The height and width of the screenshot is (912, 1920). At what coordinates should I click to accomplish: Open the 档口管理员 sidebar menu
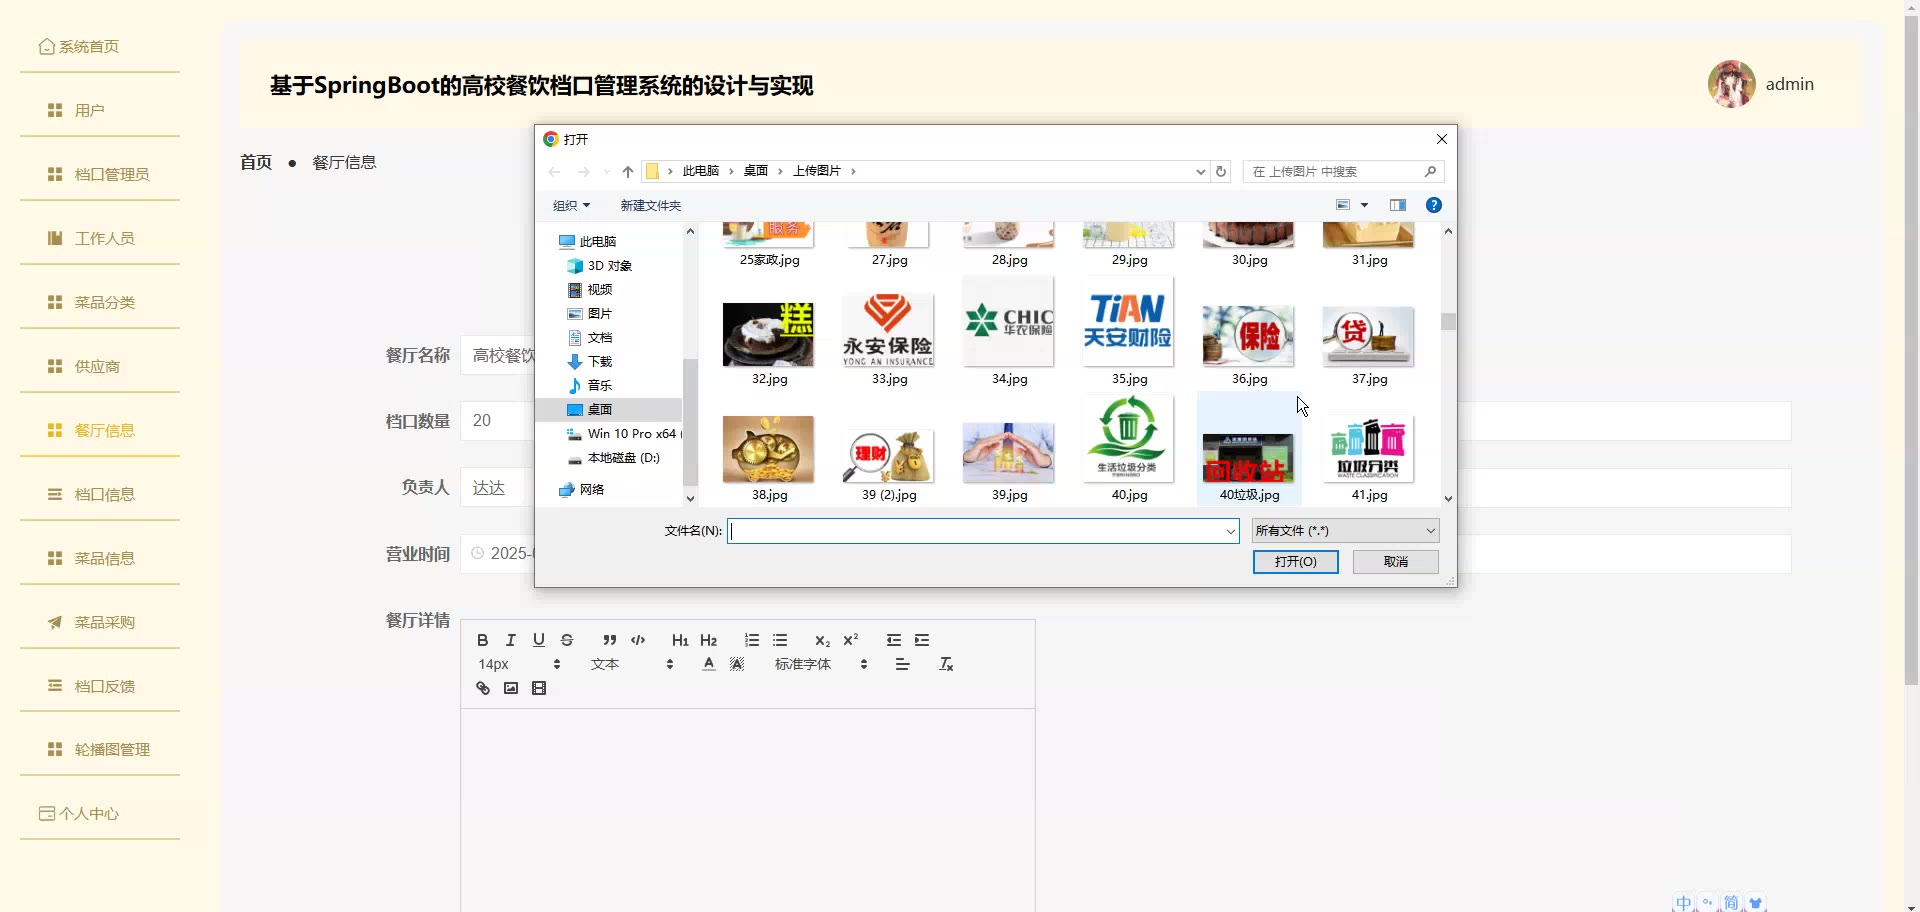coord(100,174)
